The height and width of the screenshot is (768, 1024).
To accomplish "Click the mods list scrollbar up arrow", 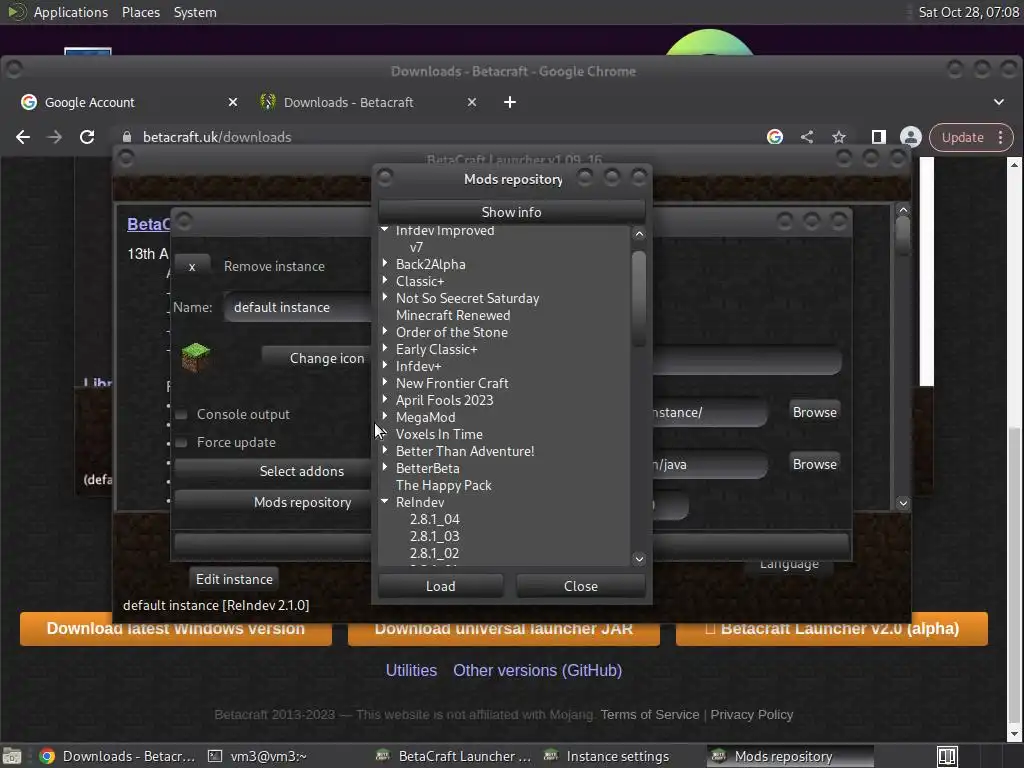I will [639, 234].
